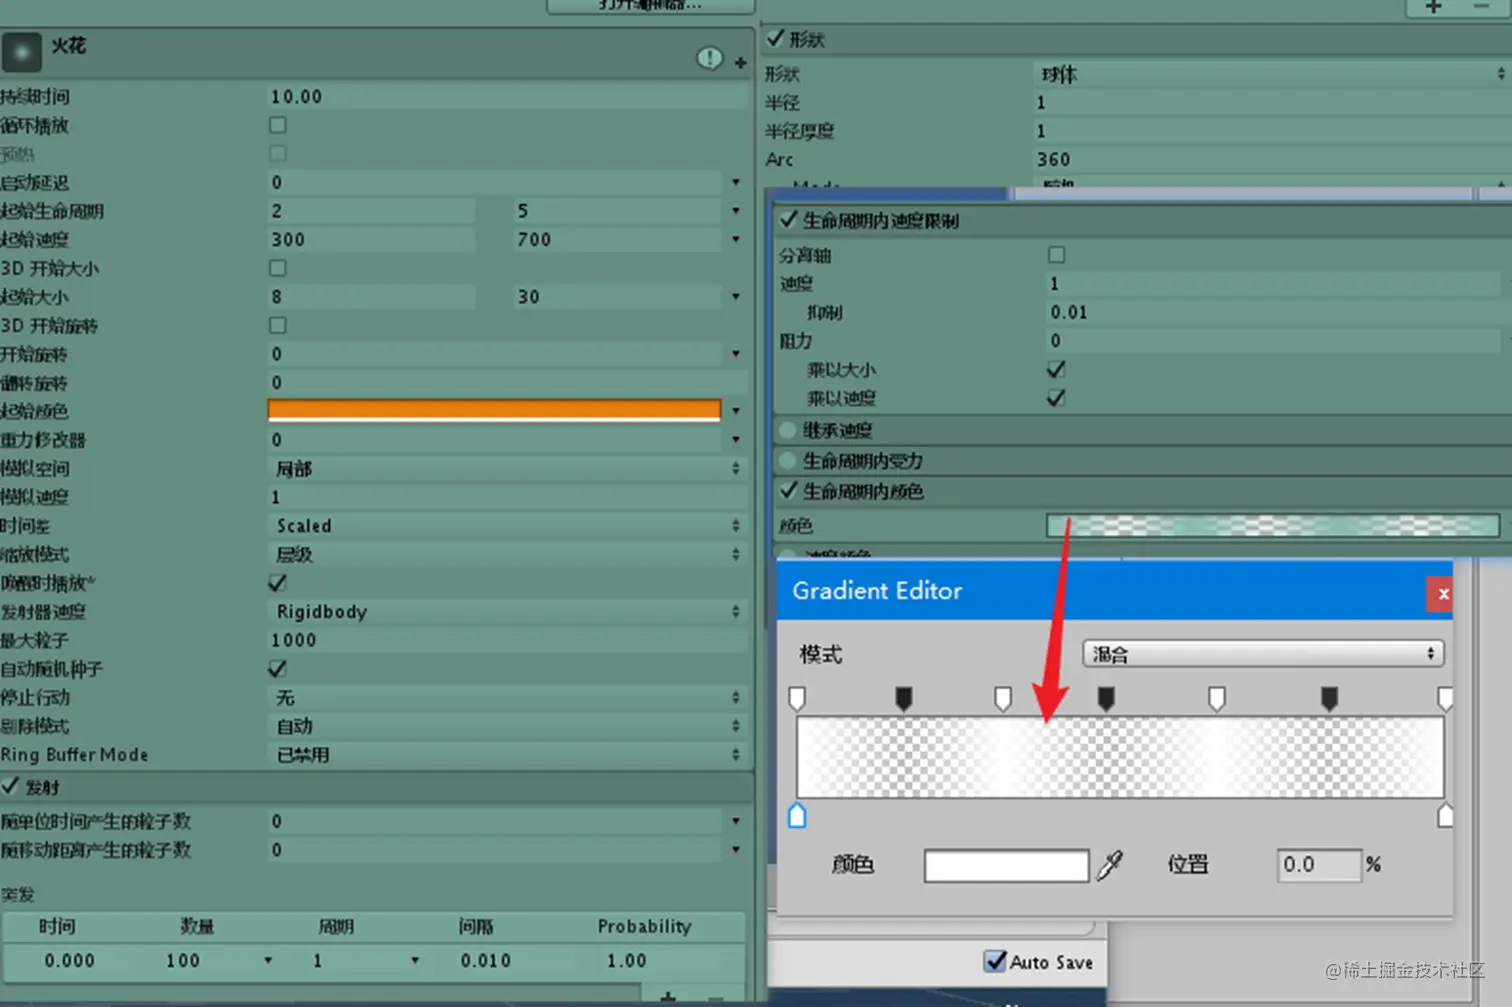
Task: Enable the 生命周期内受力 module toggle
Action: [x=788, y=460]
